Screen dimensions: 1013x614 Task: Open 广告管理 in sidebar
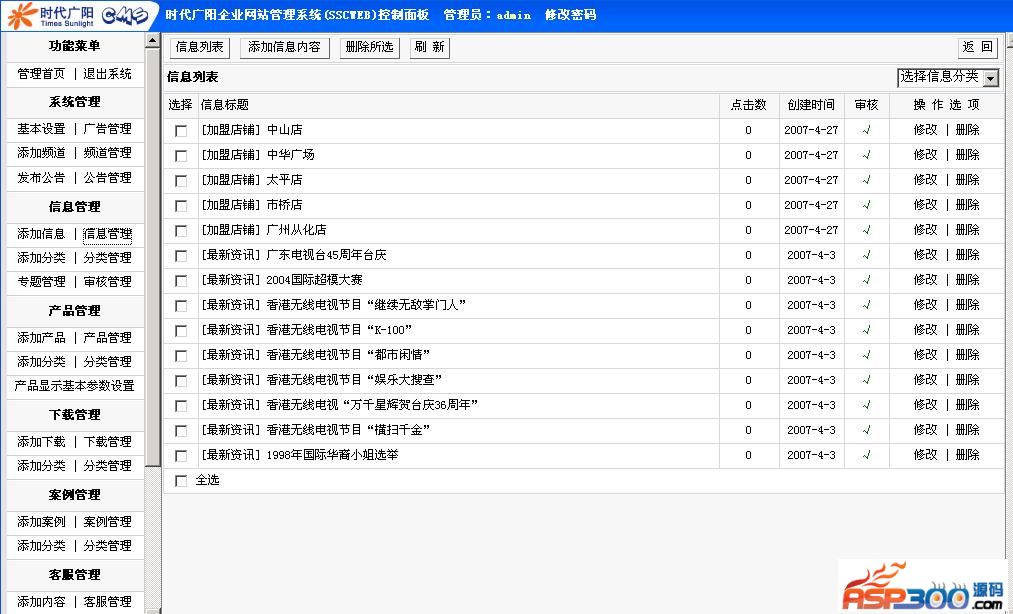107,129
